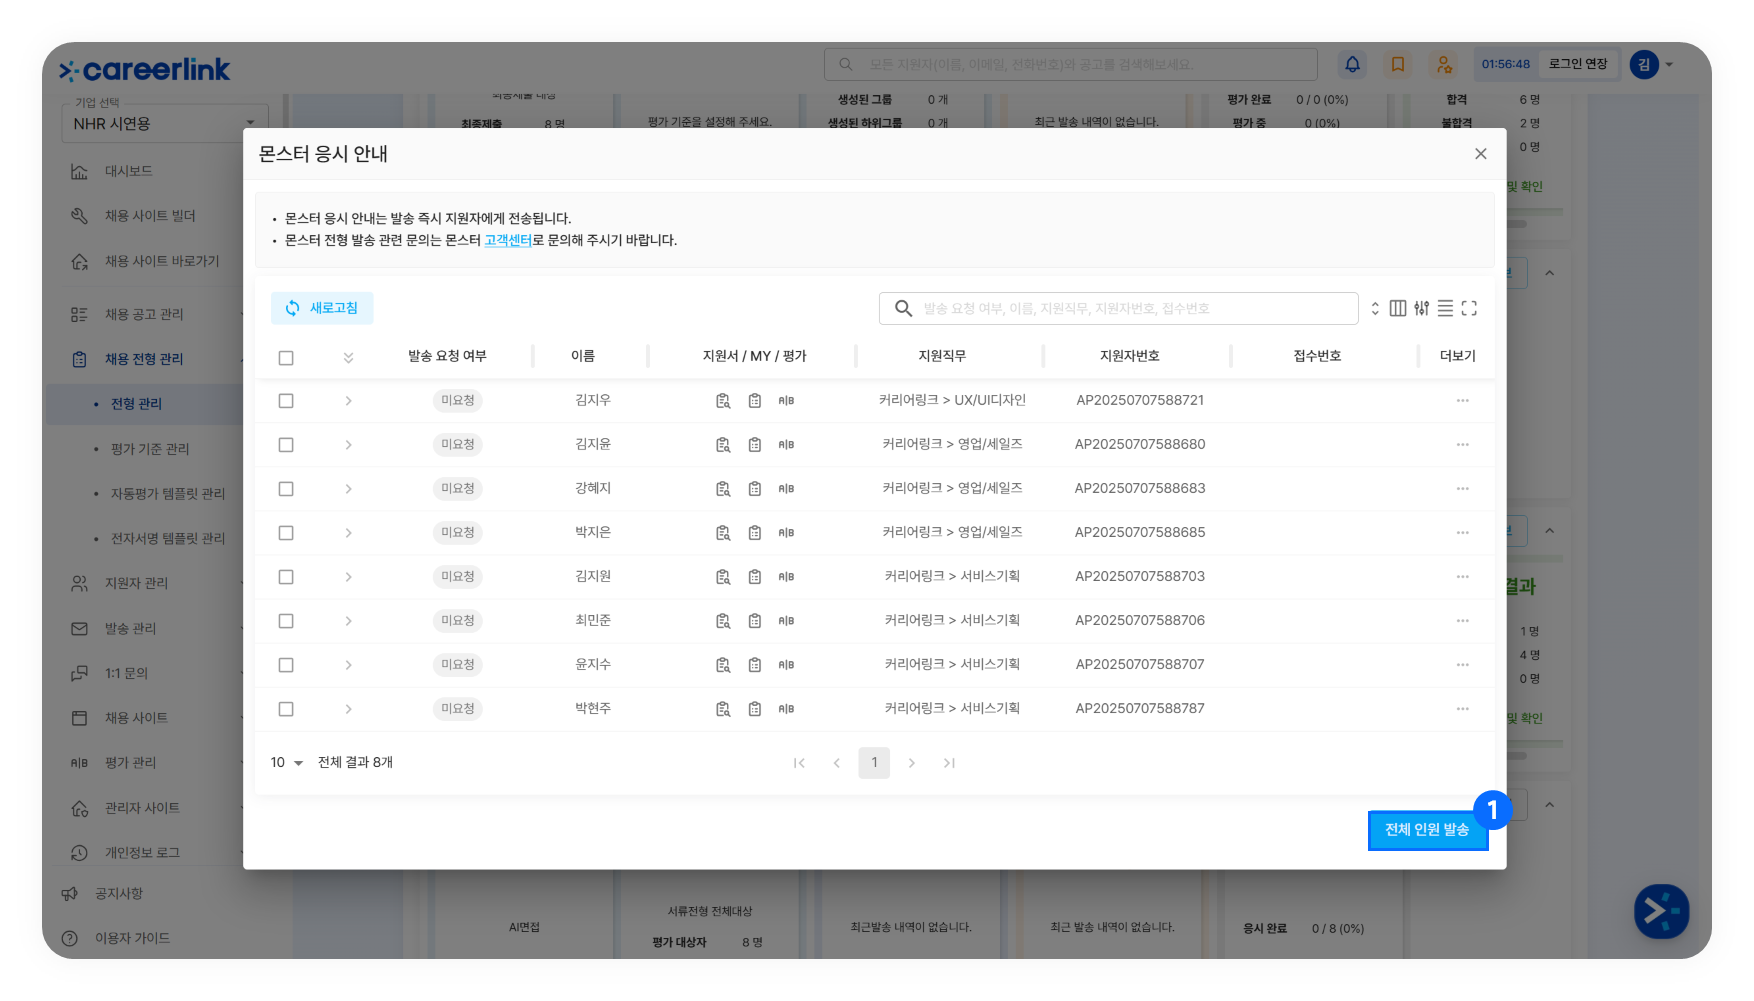Image resolution: width=1754 pixels, height=1001 pixels.
Task: Click A|B evaluation icon for 강혜지
Action: tap(786, 489)
